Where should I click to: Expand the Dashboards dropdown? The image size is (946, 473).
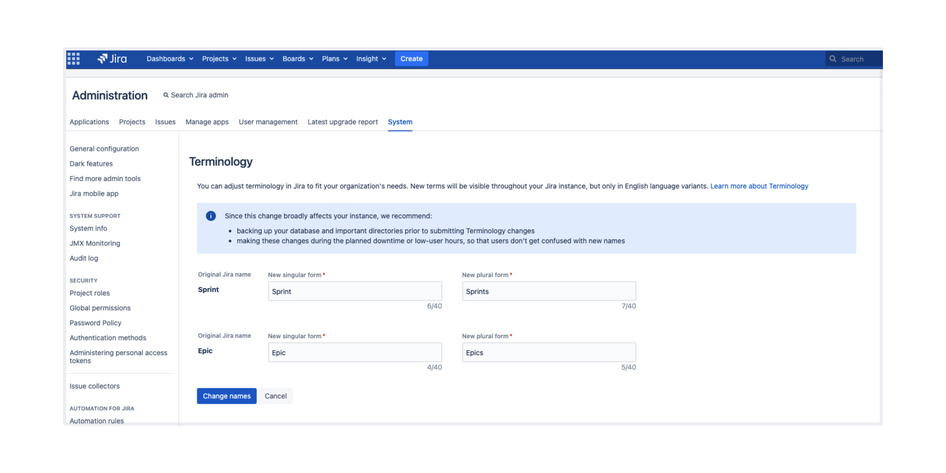click(x=170, y=59)
